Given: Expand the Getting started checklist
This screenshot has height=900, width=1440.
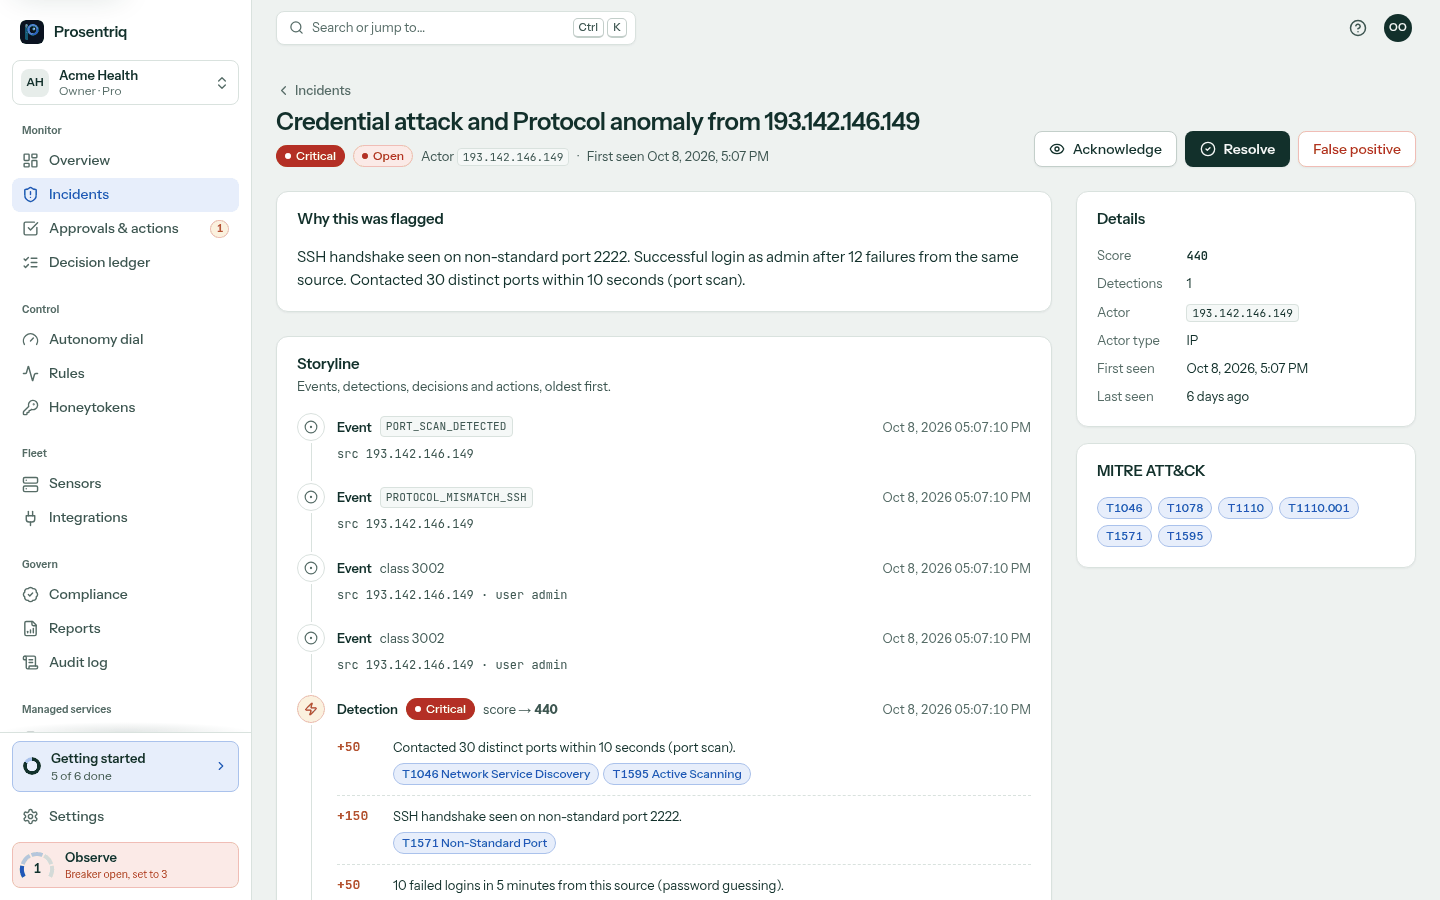Looking at the screenshot, I should (125, 766).
